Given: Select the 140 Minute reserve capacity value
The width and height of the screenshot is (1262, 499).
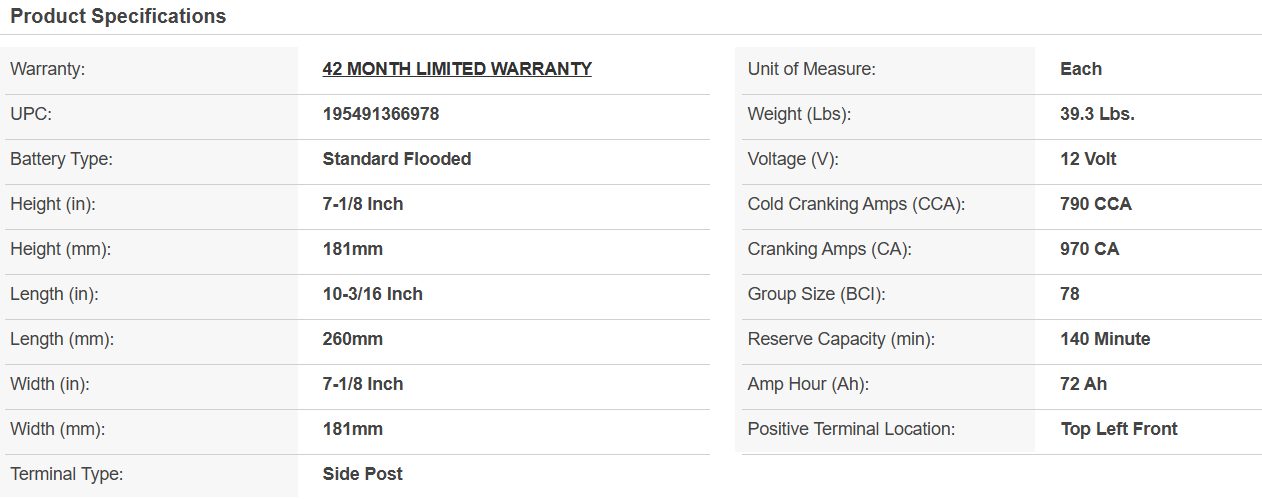Looking at the screenshot, I should tap(1105, 339).
